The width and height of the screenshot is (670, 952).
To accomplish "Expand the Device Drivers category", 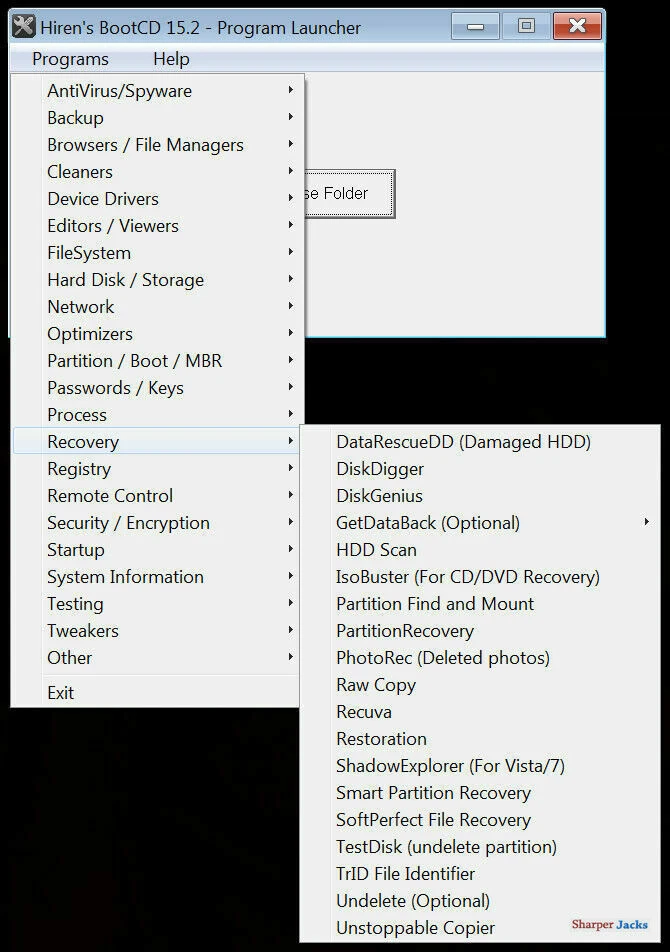I will pos(158,199).
